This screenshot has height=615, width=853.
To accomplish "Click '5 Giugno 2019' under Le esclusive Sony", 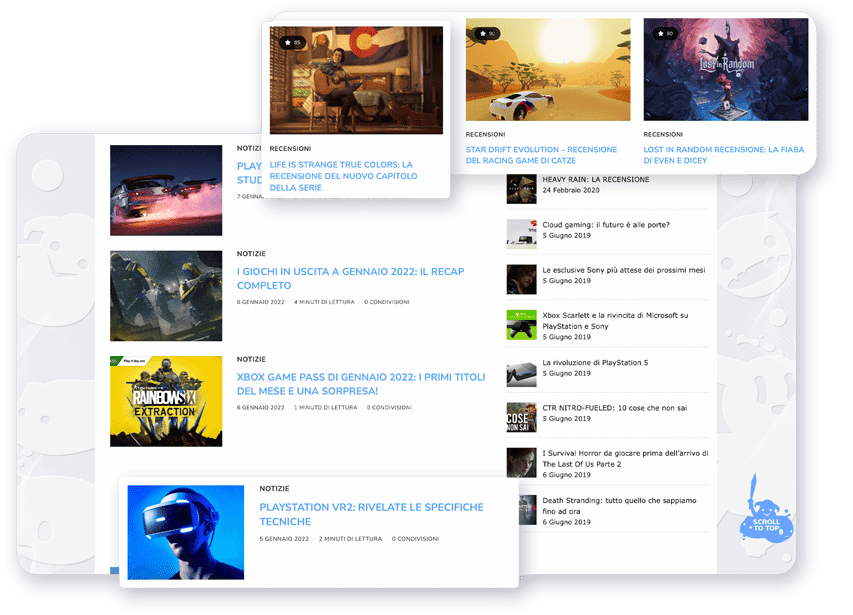I will pyautogui.click(x=566, y=281).
